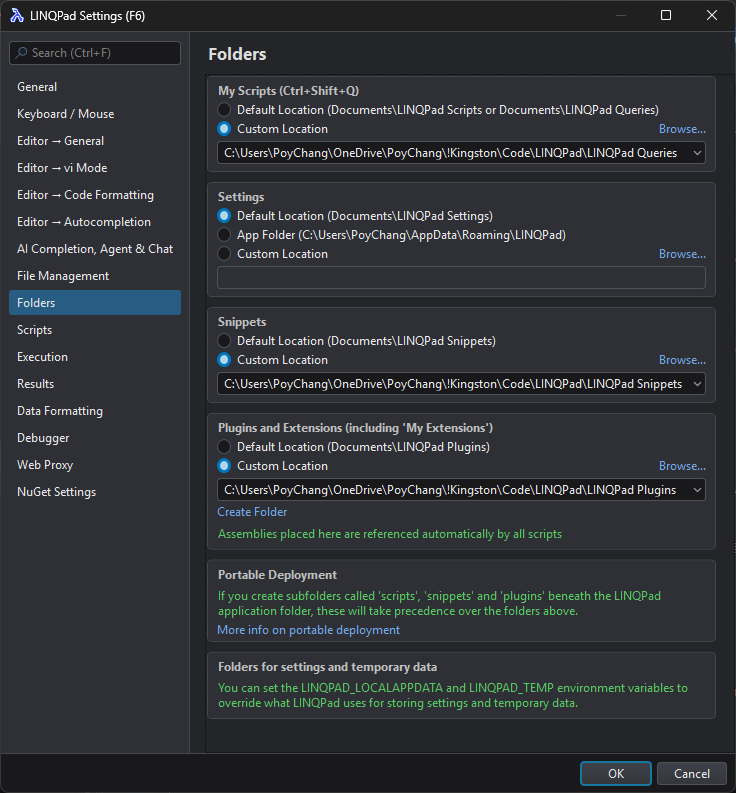The image size is (736, 793).
Task: Choose App Folder radio for Settings
Action: (x=224, y=235)
